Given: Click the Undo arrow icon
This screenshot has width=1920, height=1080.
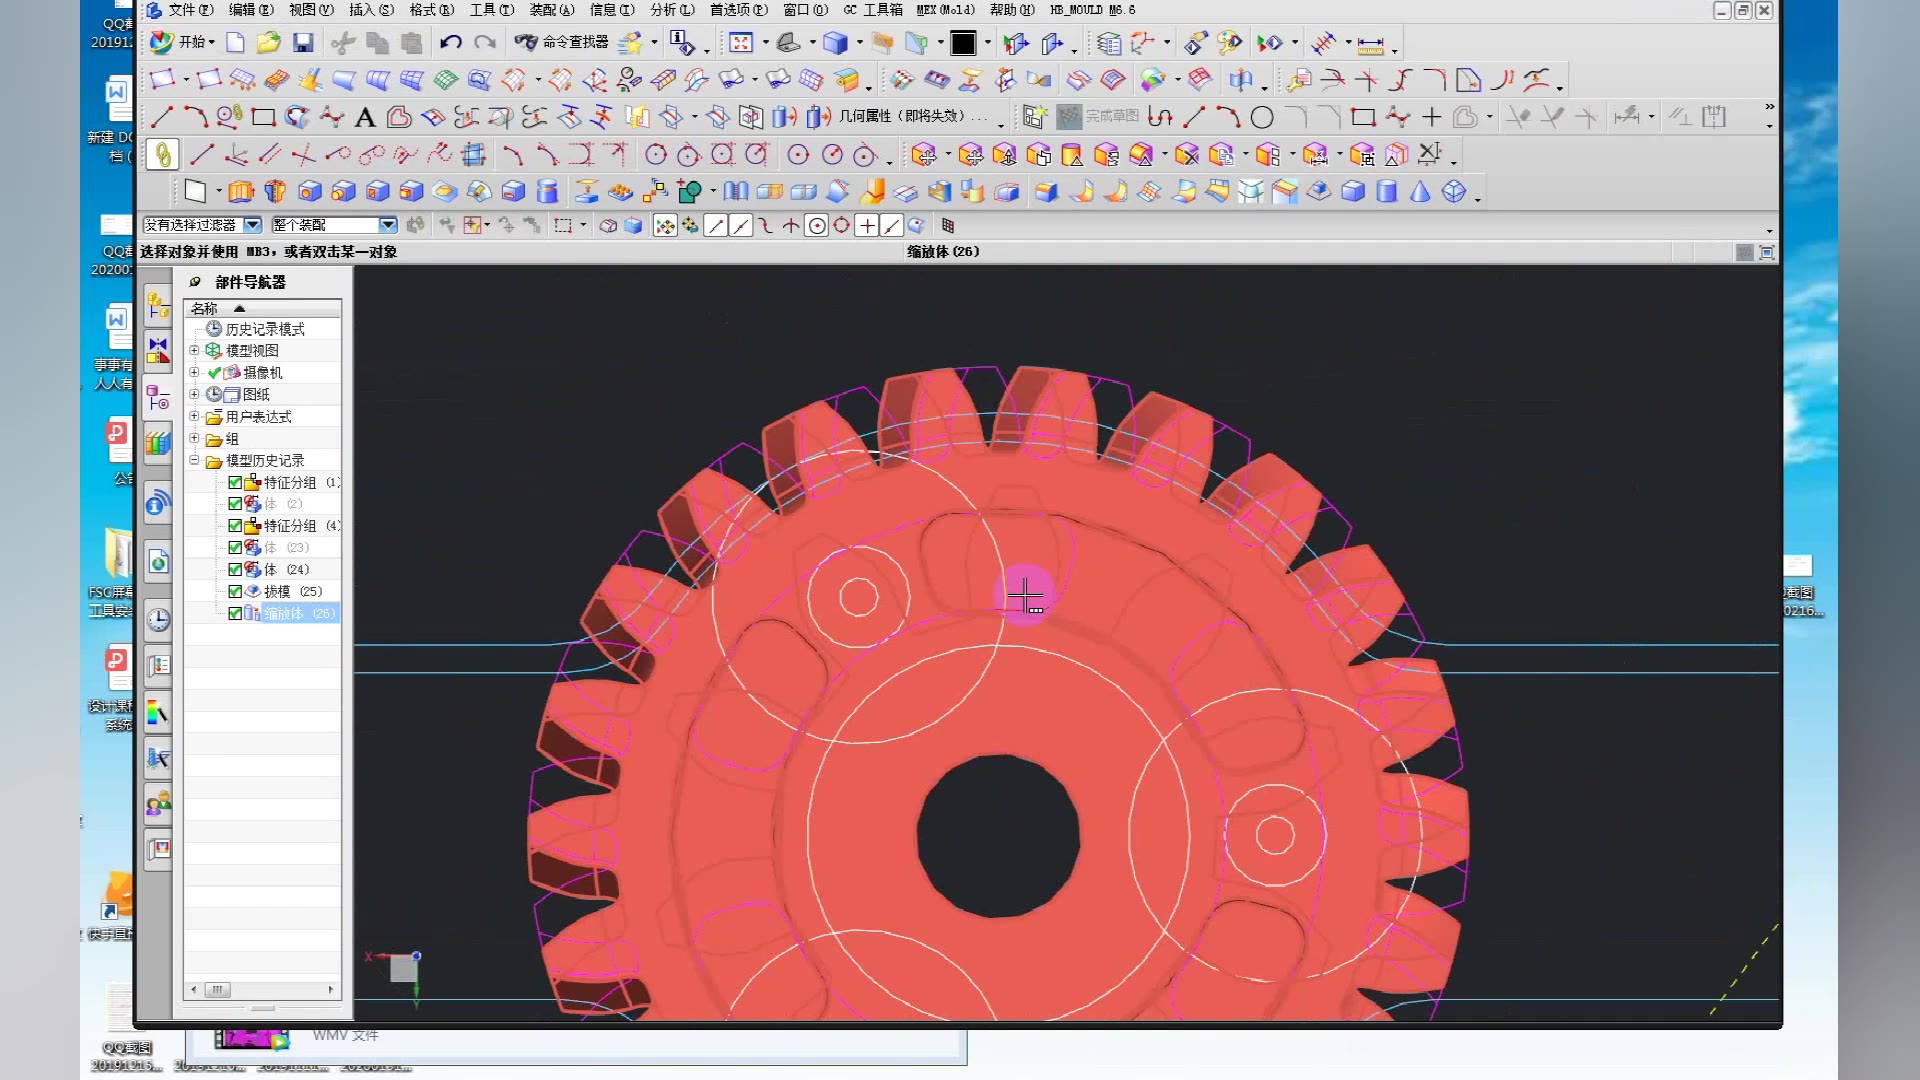Looking at the screenshot, I should coord(451,42).
